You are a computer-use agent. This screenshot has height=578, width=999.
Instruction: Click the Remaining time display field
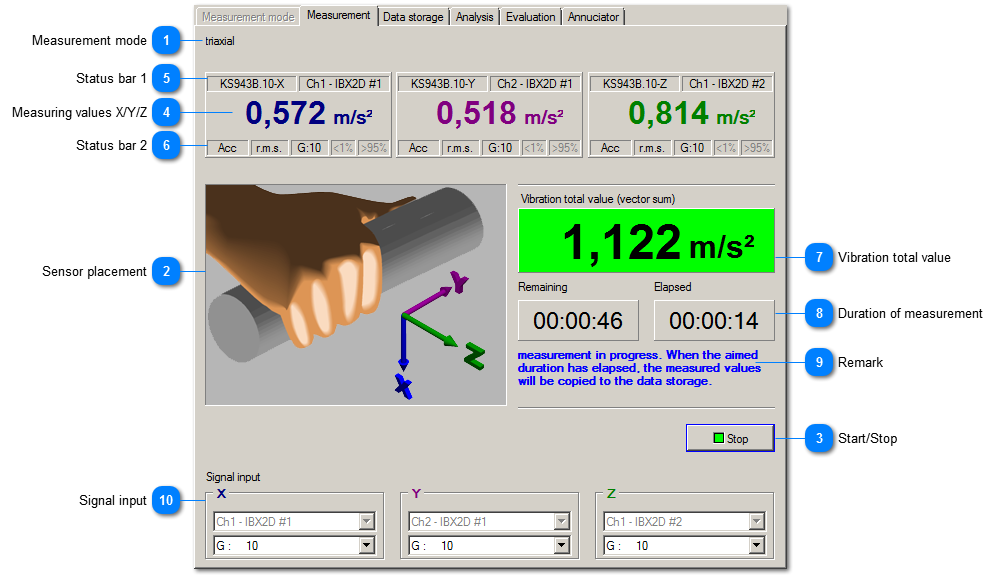577,320
